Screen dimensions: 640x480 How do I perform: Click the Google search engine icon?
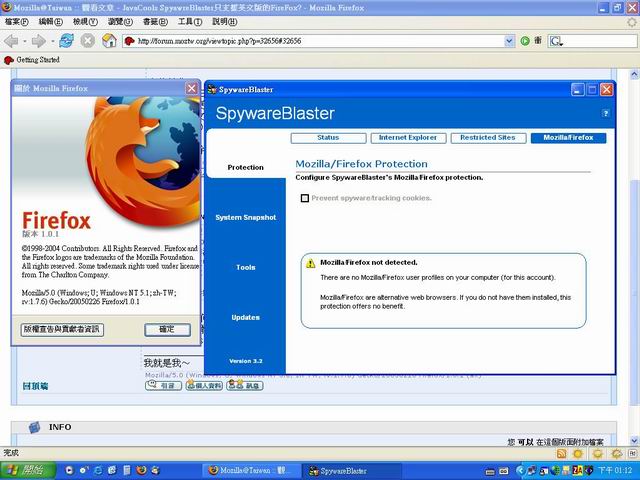coord(556,41)
